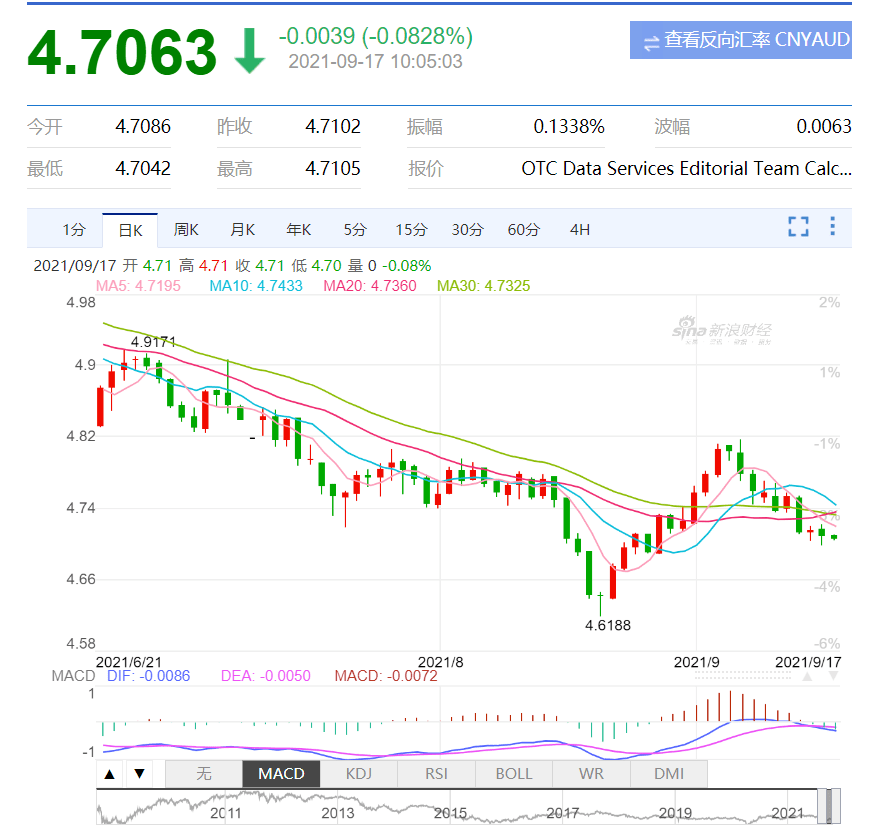Click the black up arrow below MACD panel
Screen dimensions: 869x831
coord(111,773)
